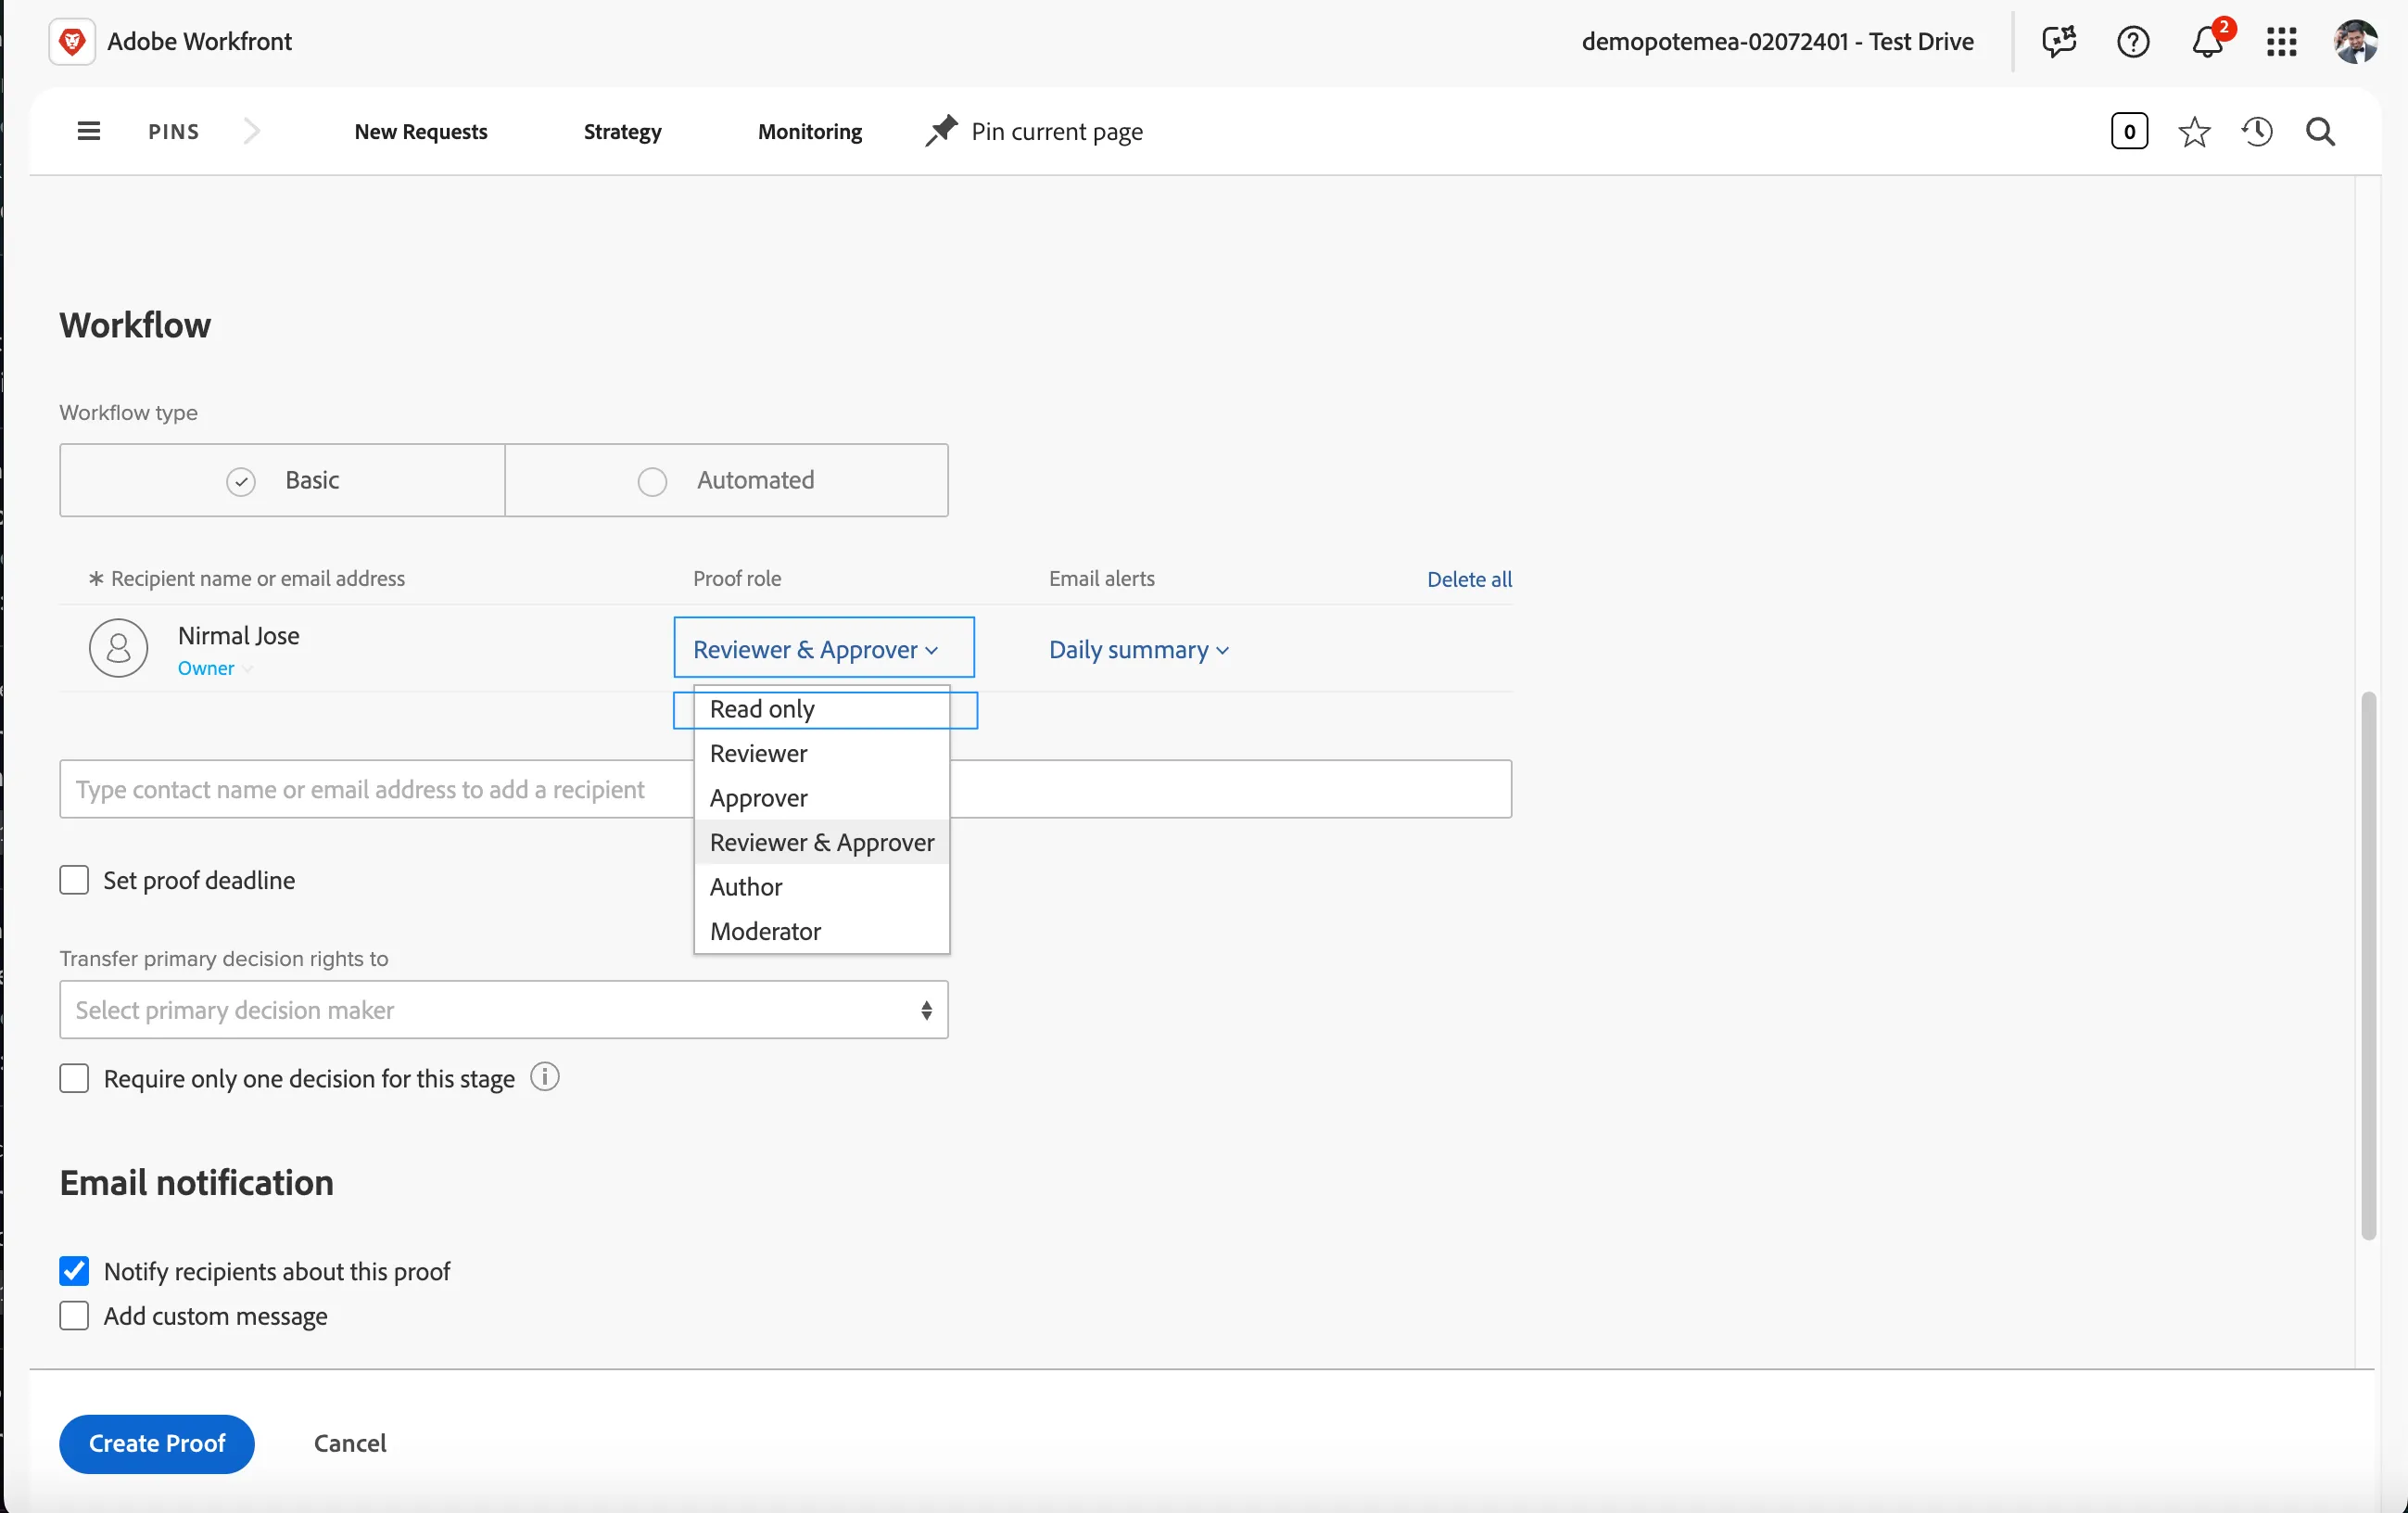Click the Adobe Workfront logo icon
Viewport: 2408px width, 1513px height.
point(72,41)
